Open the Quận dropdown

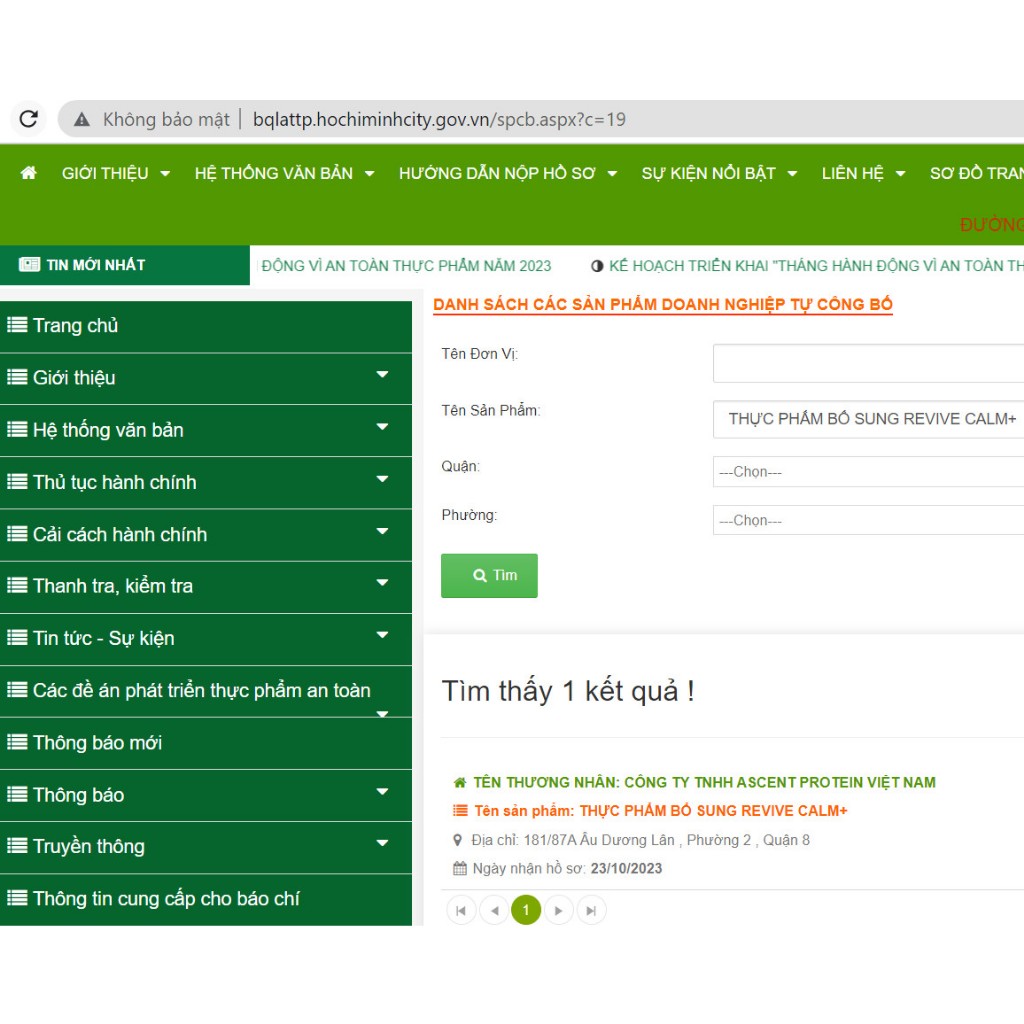(868, 472)
